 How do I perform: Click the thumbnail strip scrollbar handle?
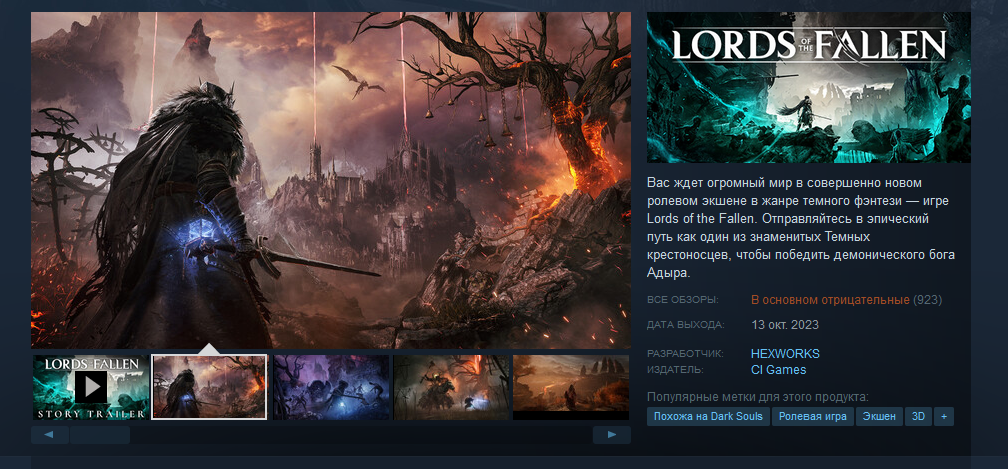[x=100, y=435]
